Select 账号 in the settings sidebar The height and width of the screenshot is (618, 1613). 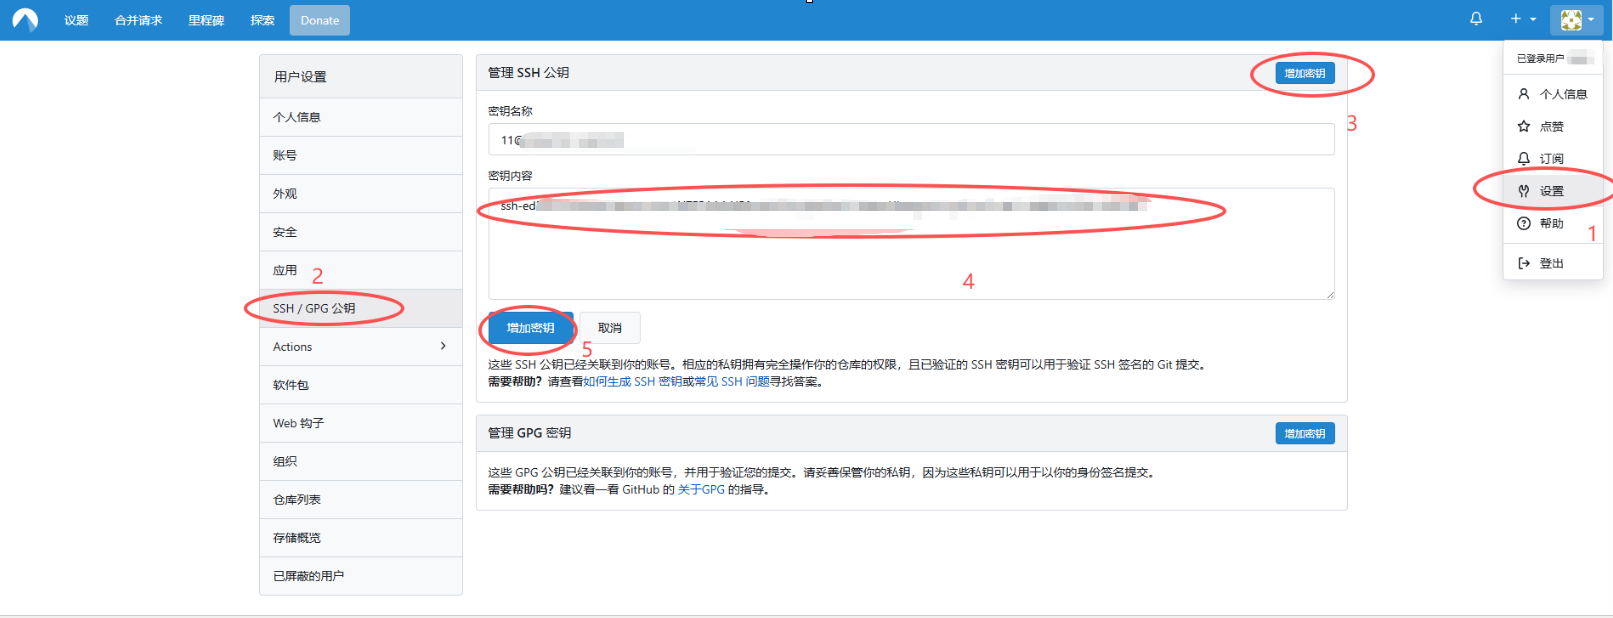(361, 155)
